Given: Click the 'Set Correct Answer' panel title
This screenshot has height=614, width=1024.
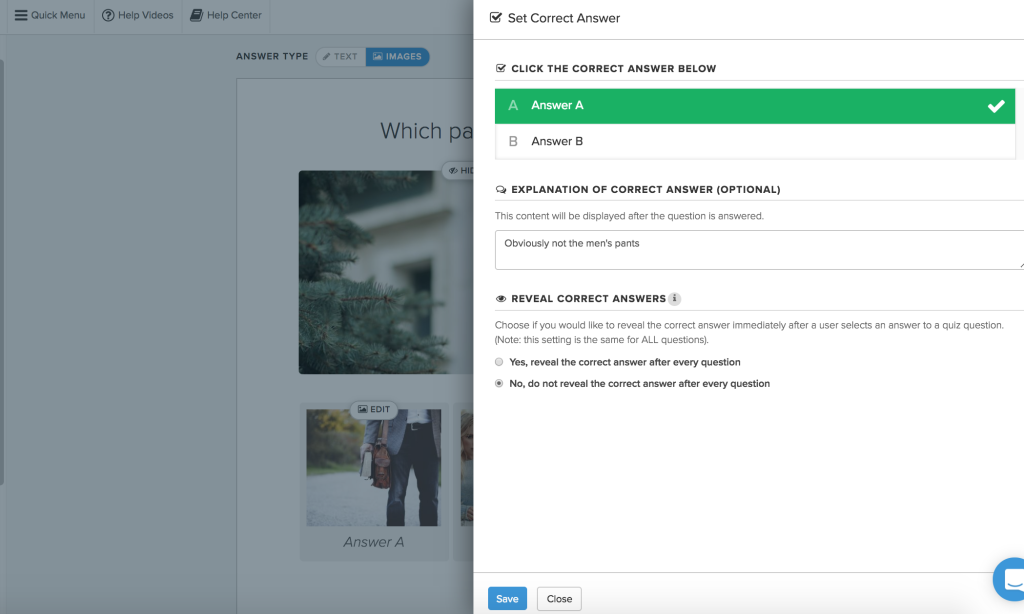Looking at the screenshot, I should [564, 18].
